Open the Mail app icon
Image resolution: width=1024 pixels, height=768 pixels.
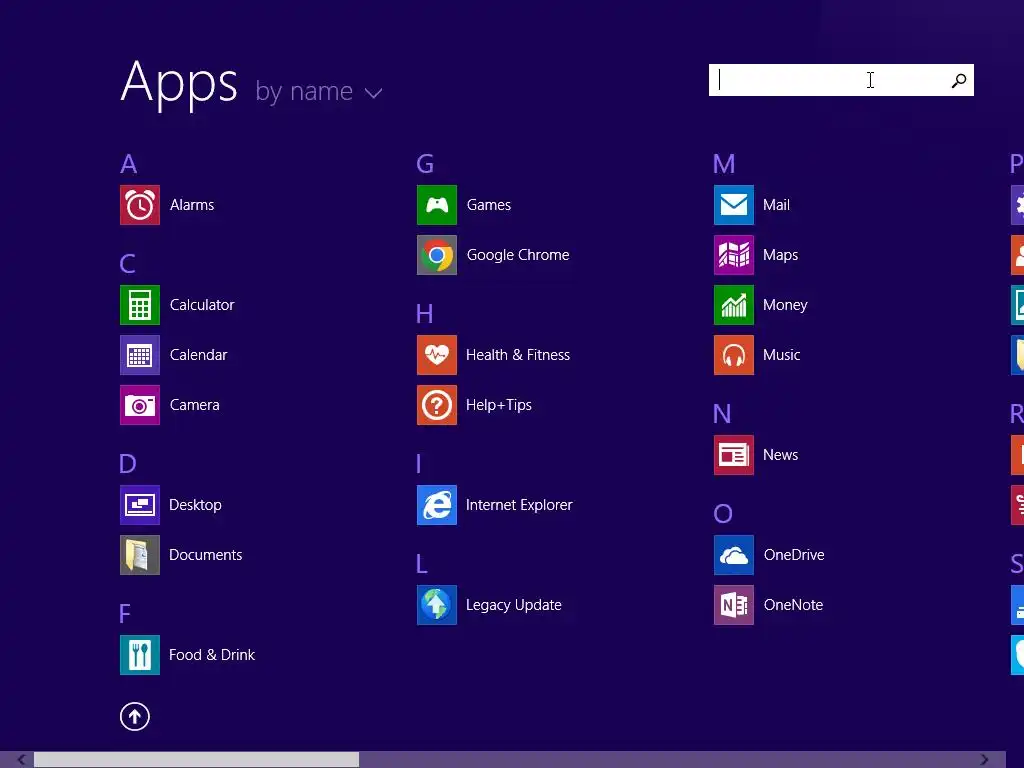coord(734,205)
